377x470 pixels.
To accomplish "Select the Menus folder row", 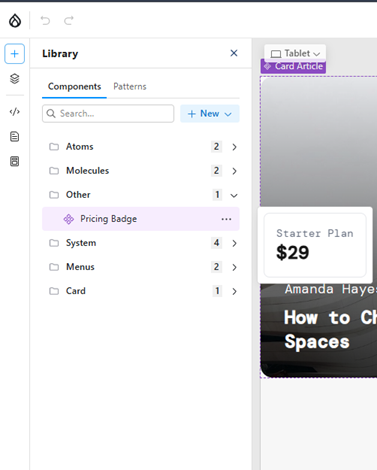I will (141, 267).
